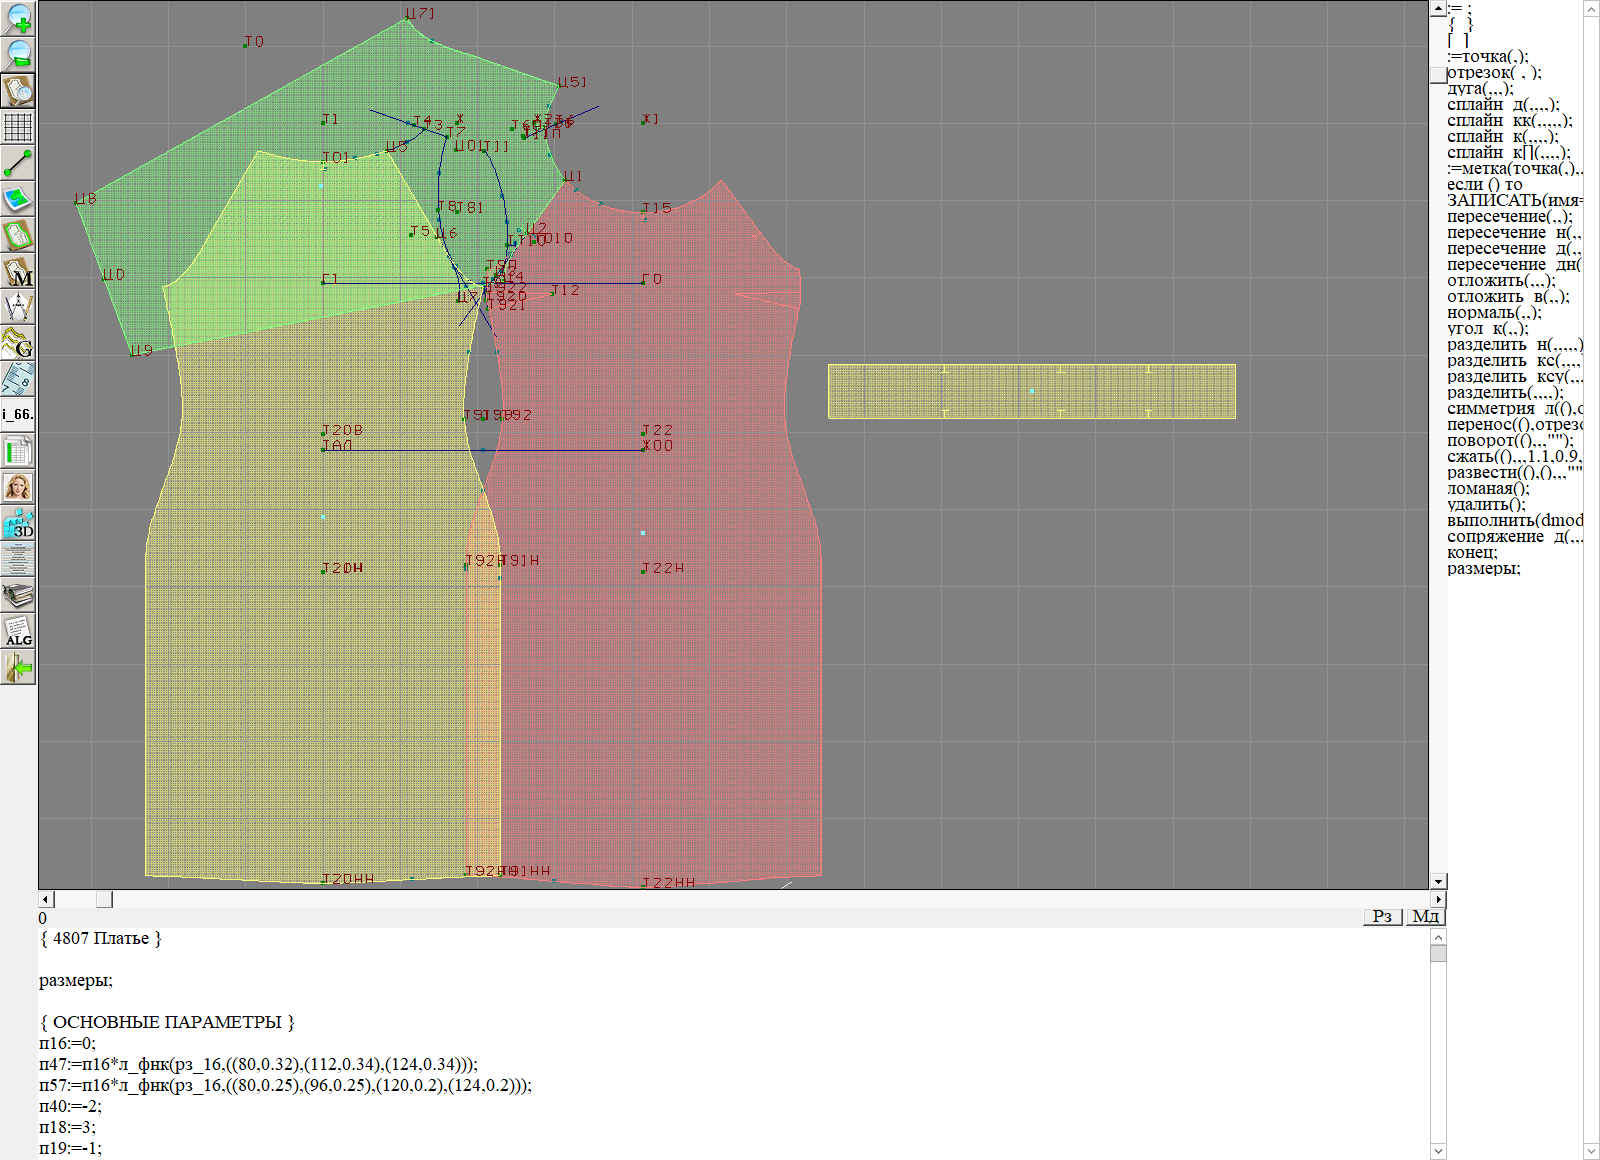
Task: Select the pattern with M icon
Action: coord(18,271)
